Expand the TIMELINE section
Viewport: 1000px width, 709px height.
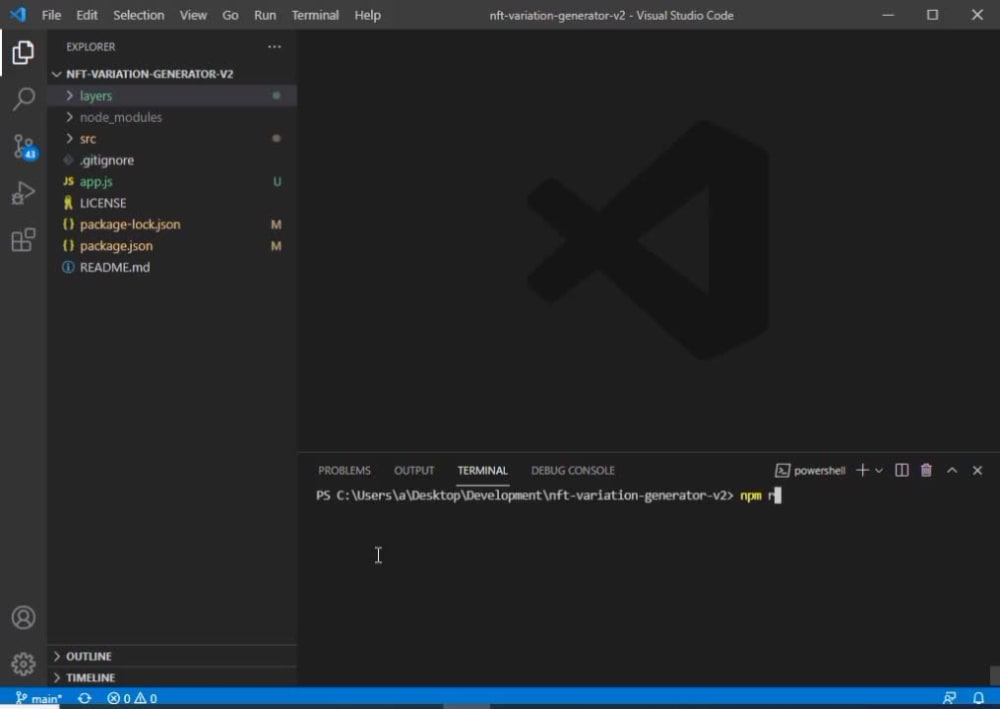click(172, 677)
